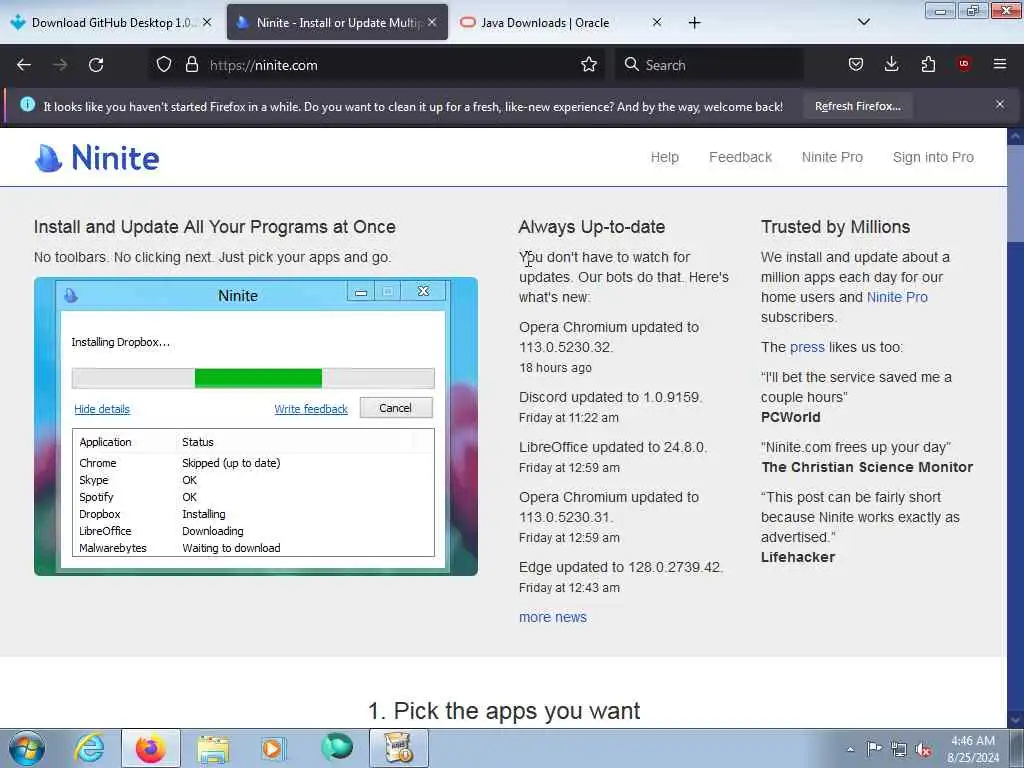
Task: Reload the current page
Action: coord(96,65)
